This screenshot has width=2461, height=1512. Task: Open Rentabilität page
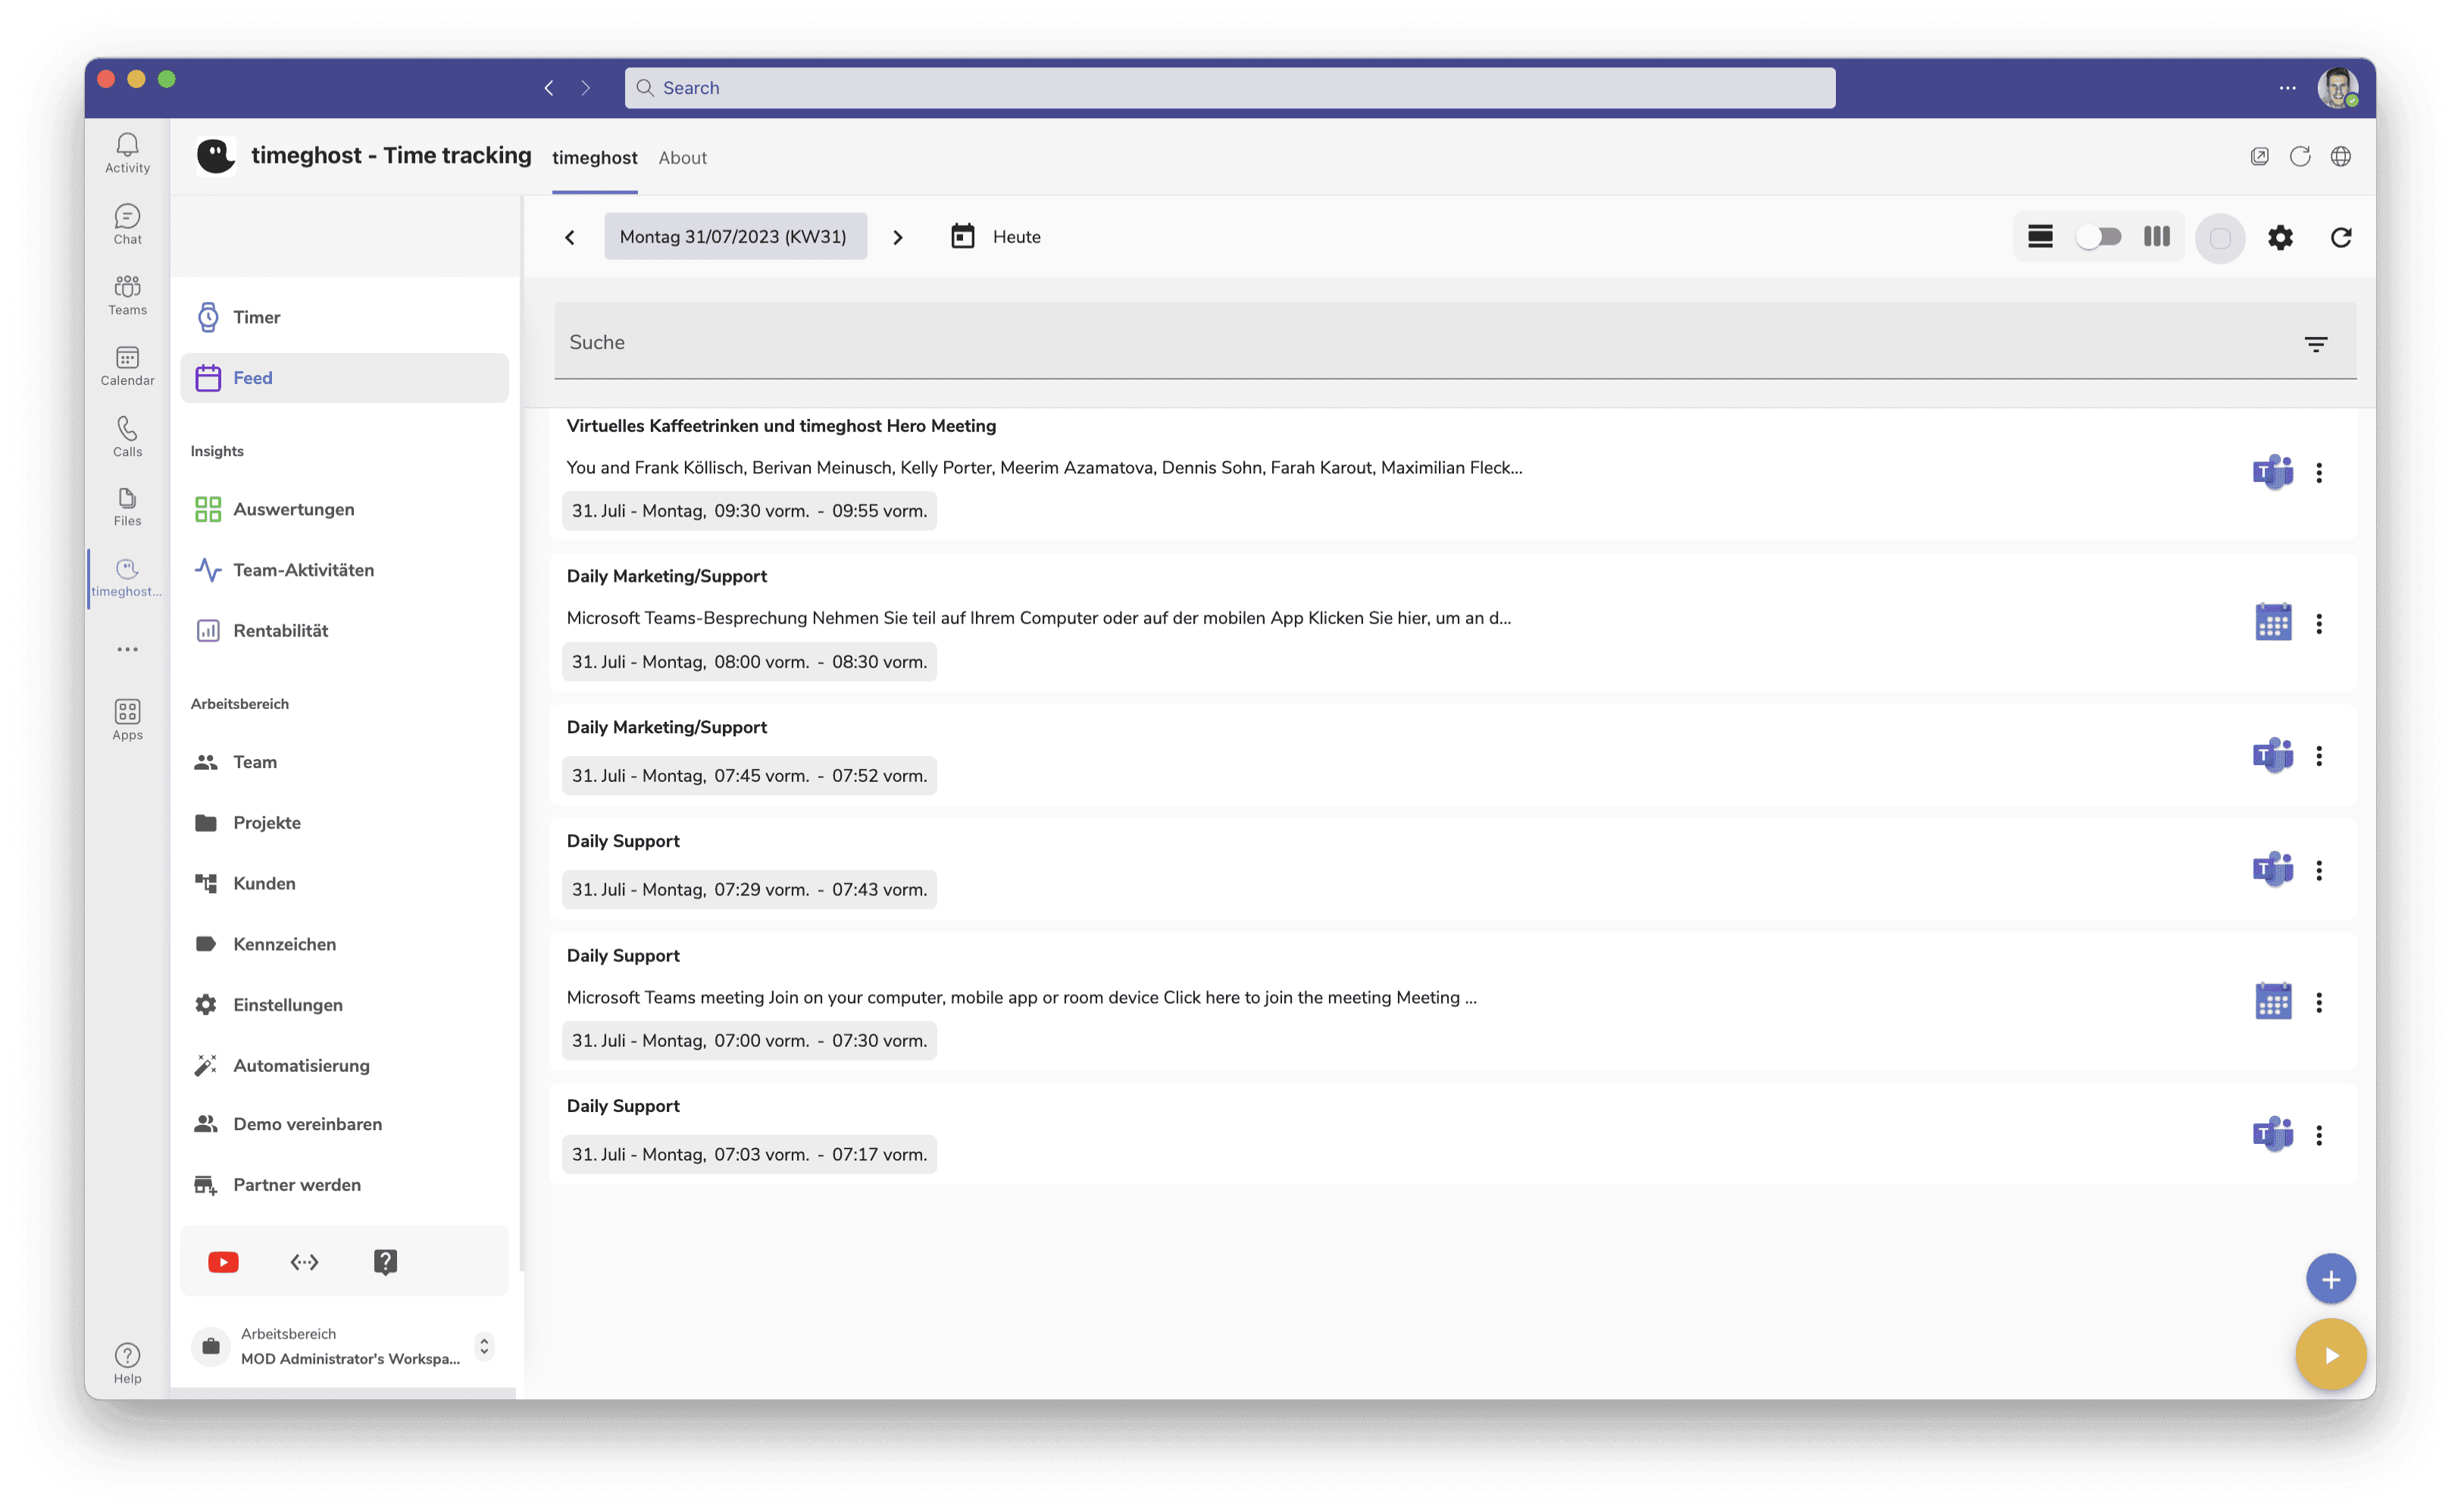point(344,631)
